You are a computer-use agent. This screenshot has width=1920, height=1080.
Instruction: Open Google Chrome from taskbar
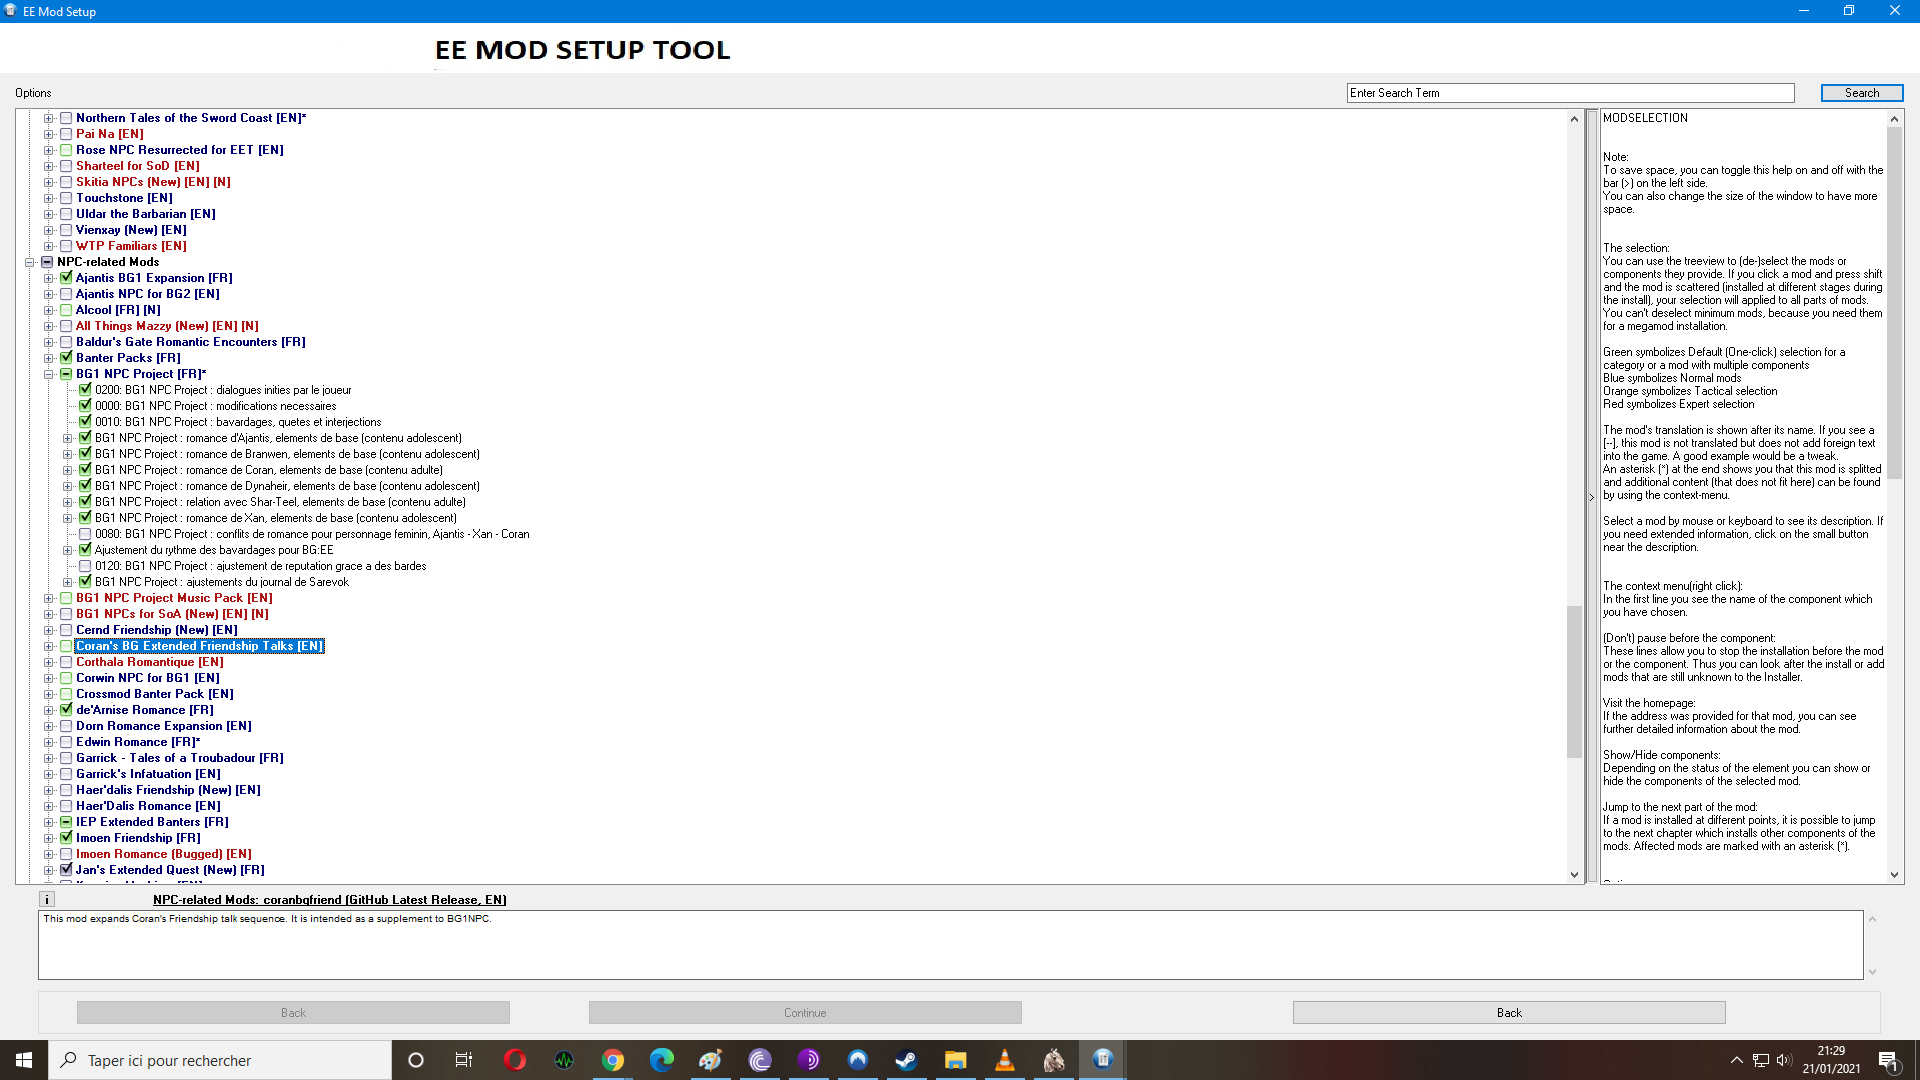point(613,1060)
